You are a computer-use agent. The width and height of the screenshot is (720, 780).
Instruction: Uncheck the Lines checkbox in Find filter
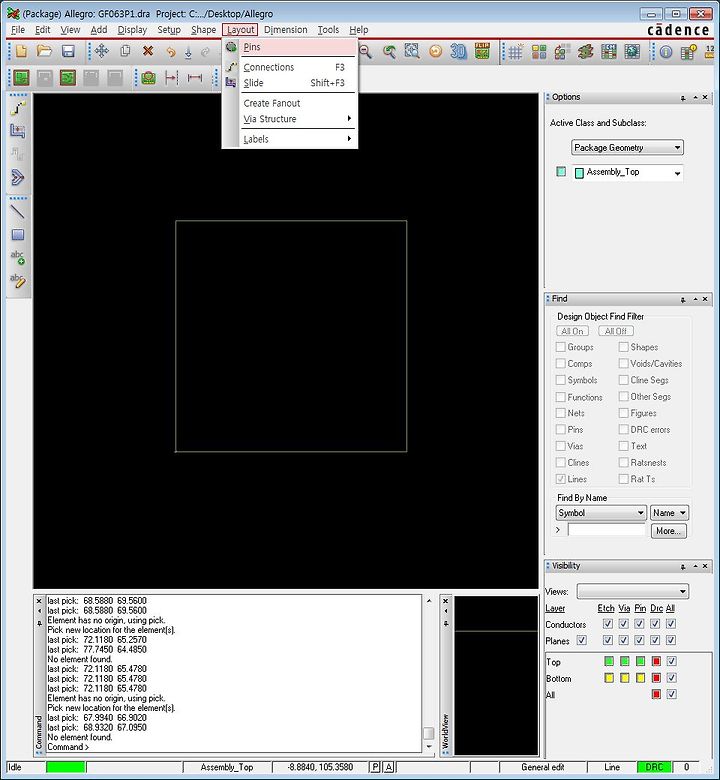coord(561,479)
